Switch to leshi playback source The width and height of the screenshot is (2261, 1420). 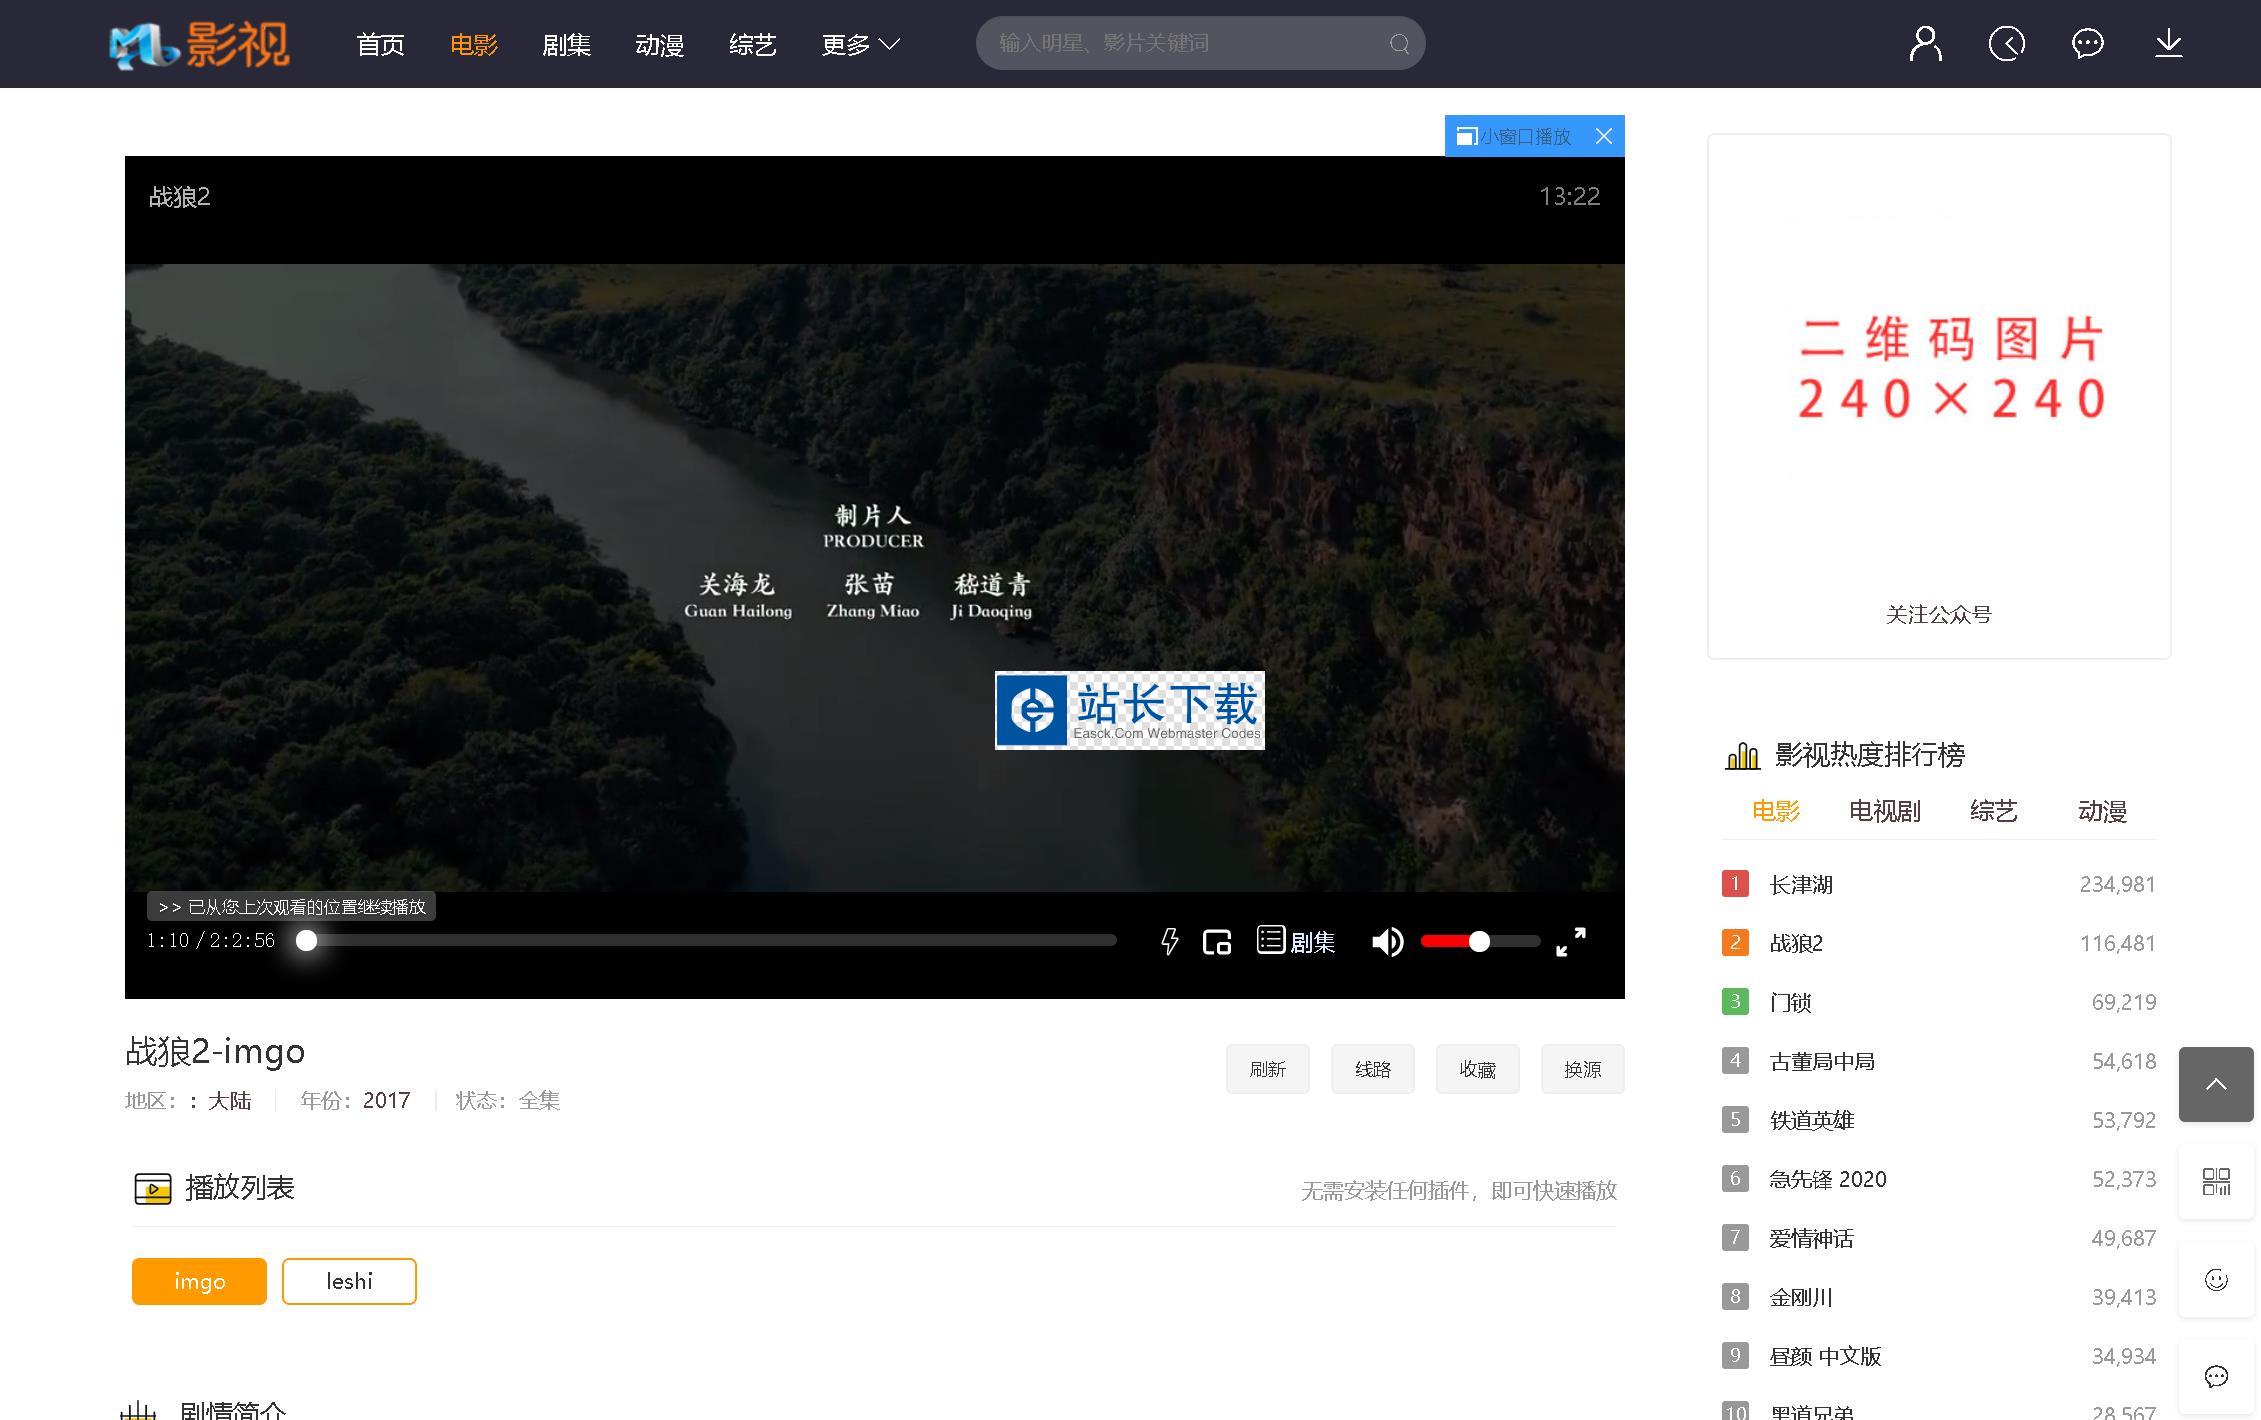pos(349,1281)
